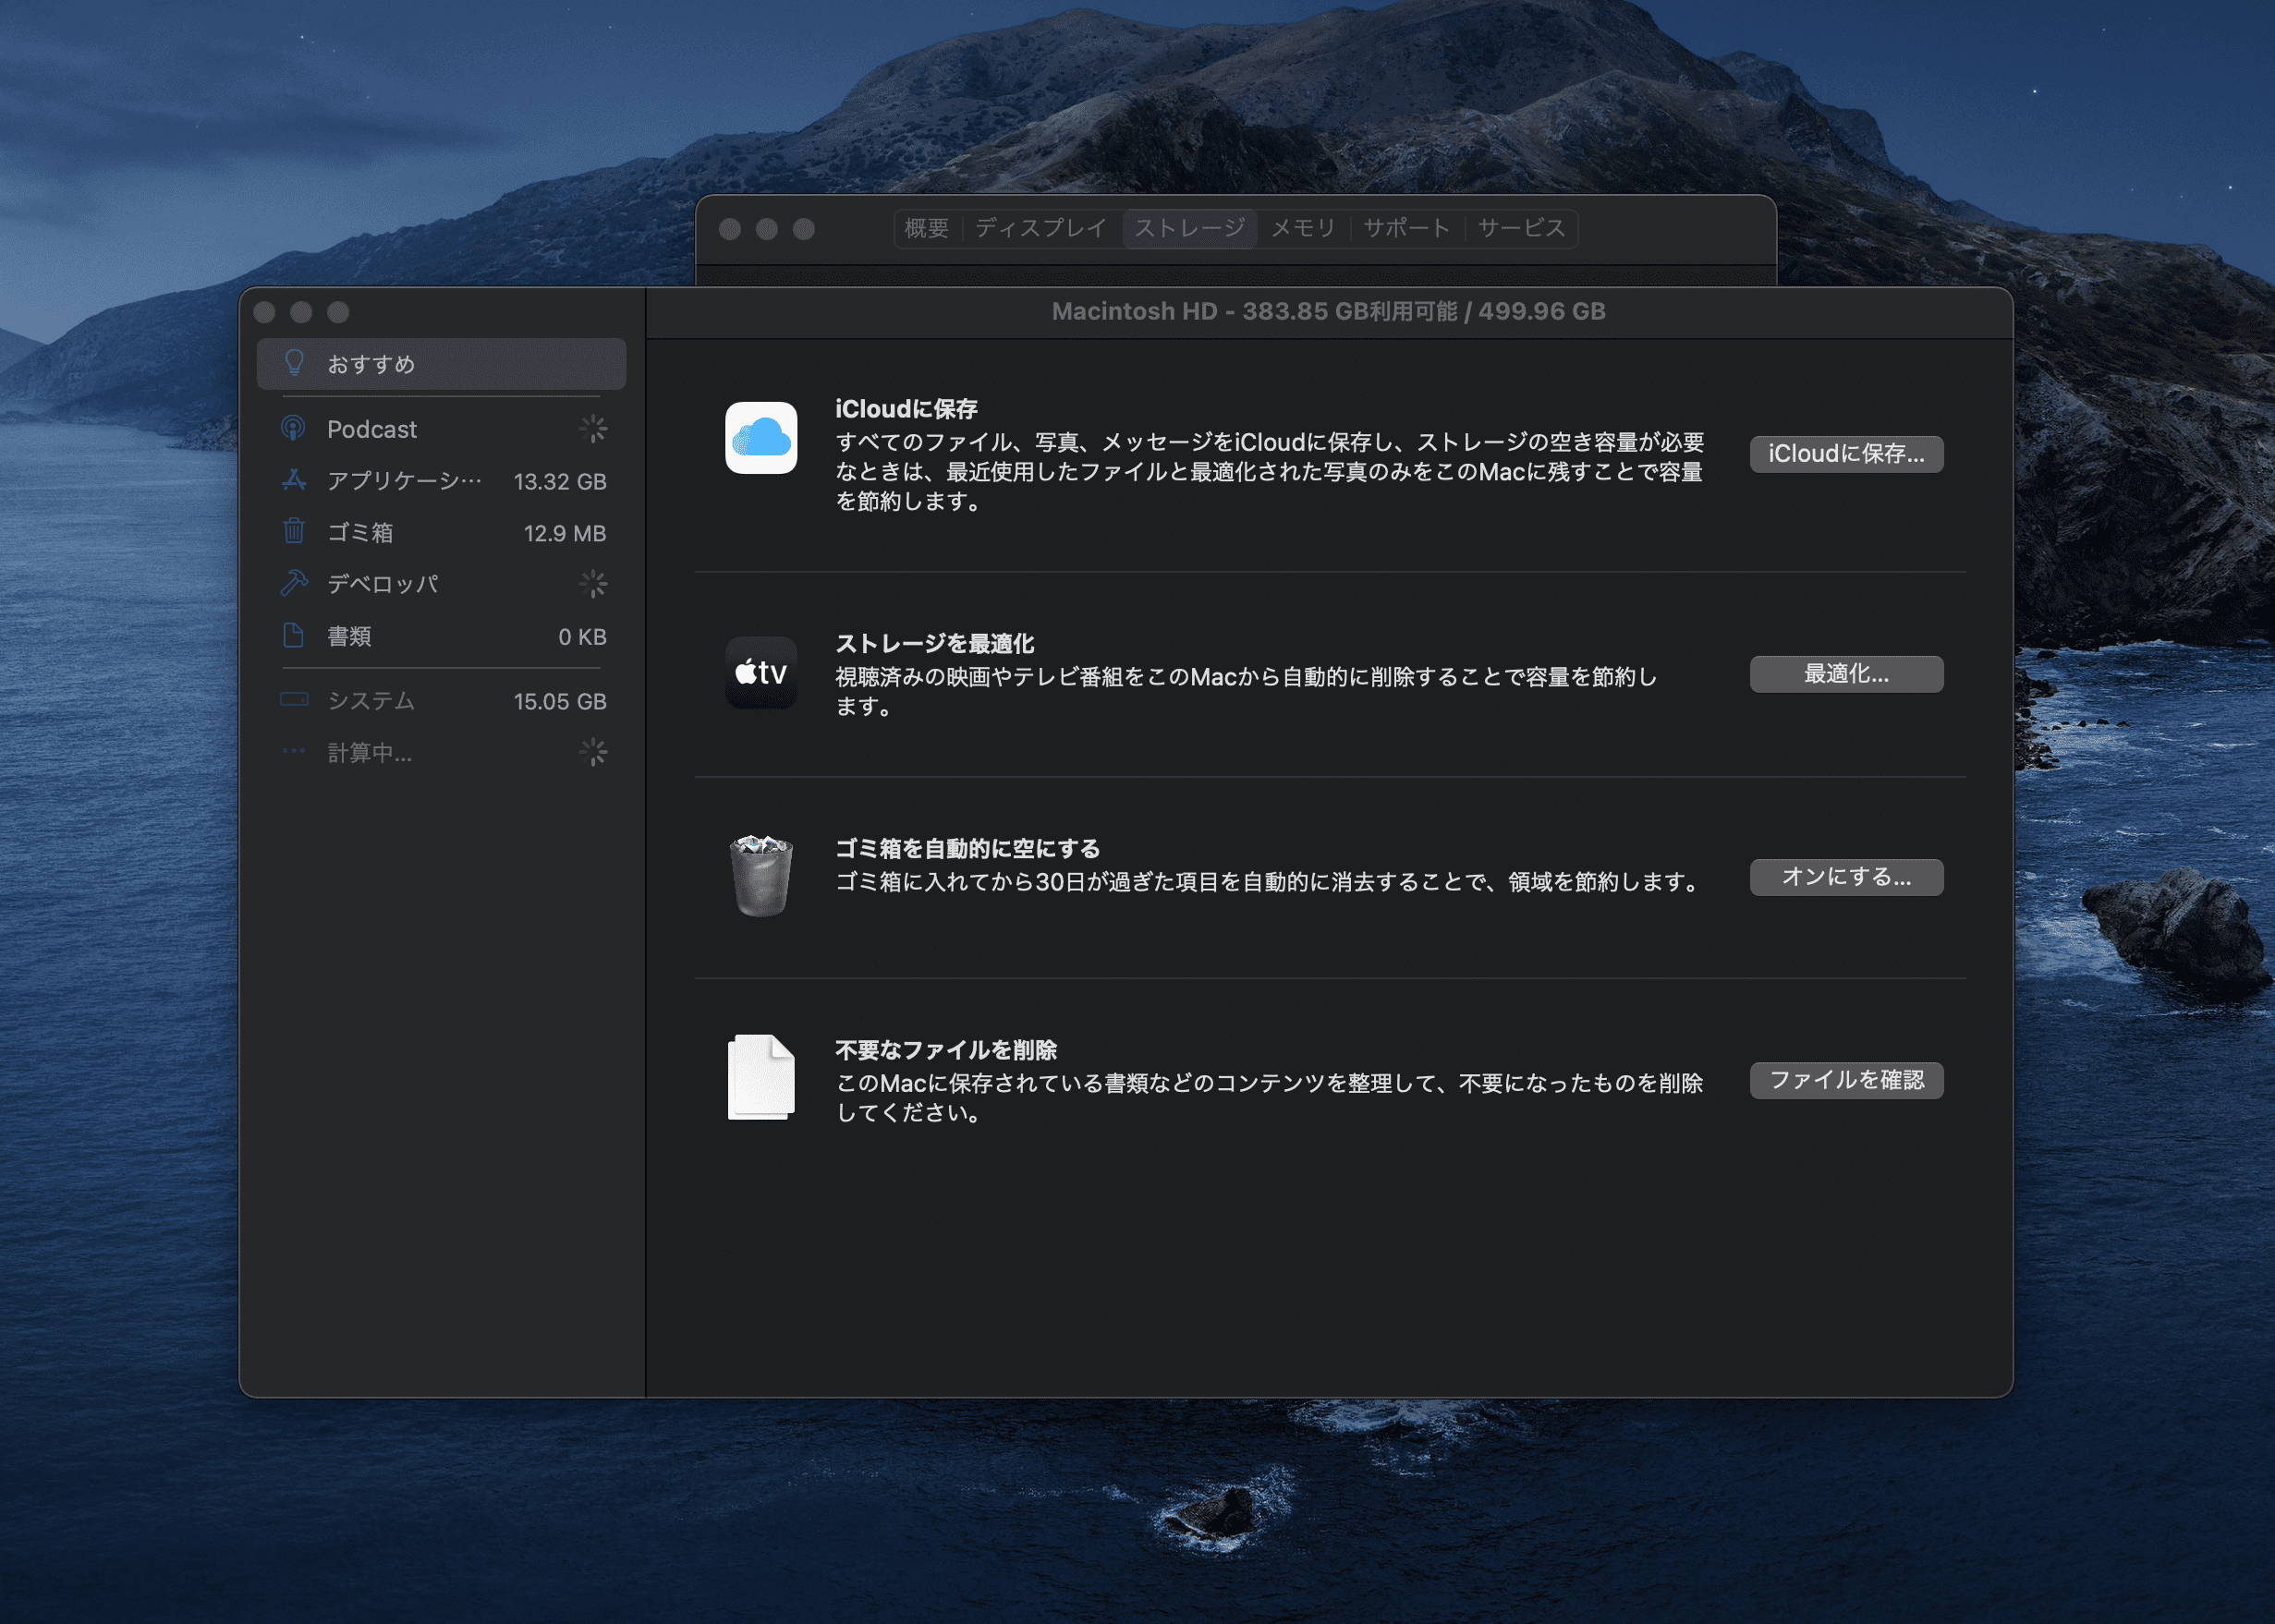This screenshot has height=1624, width=2275.
Task: Click the lightbulb icon beside おすすめ
Action: pos(294,363)
